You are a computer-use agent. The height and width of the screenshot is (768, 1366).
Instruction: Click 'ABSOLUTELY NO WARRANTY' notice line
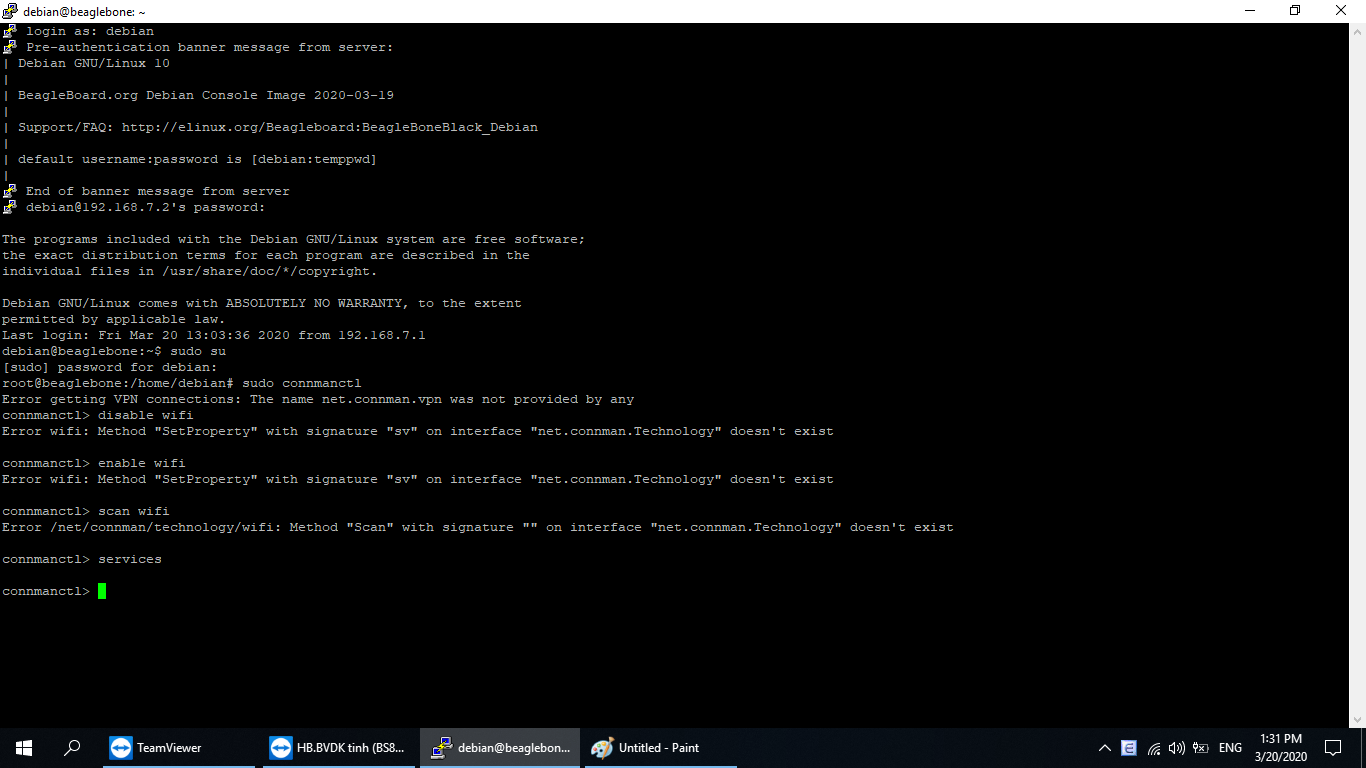coord(262,303)
